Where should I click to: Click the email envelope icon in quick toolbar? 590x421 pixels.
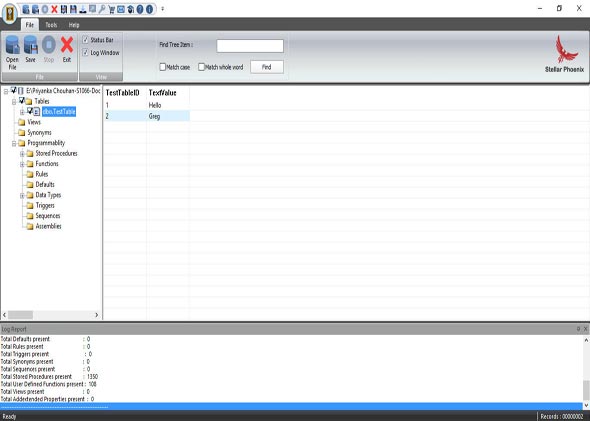click(x=121, y=9)
